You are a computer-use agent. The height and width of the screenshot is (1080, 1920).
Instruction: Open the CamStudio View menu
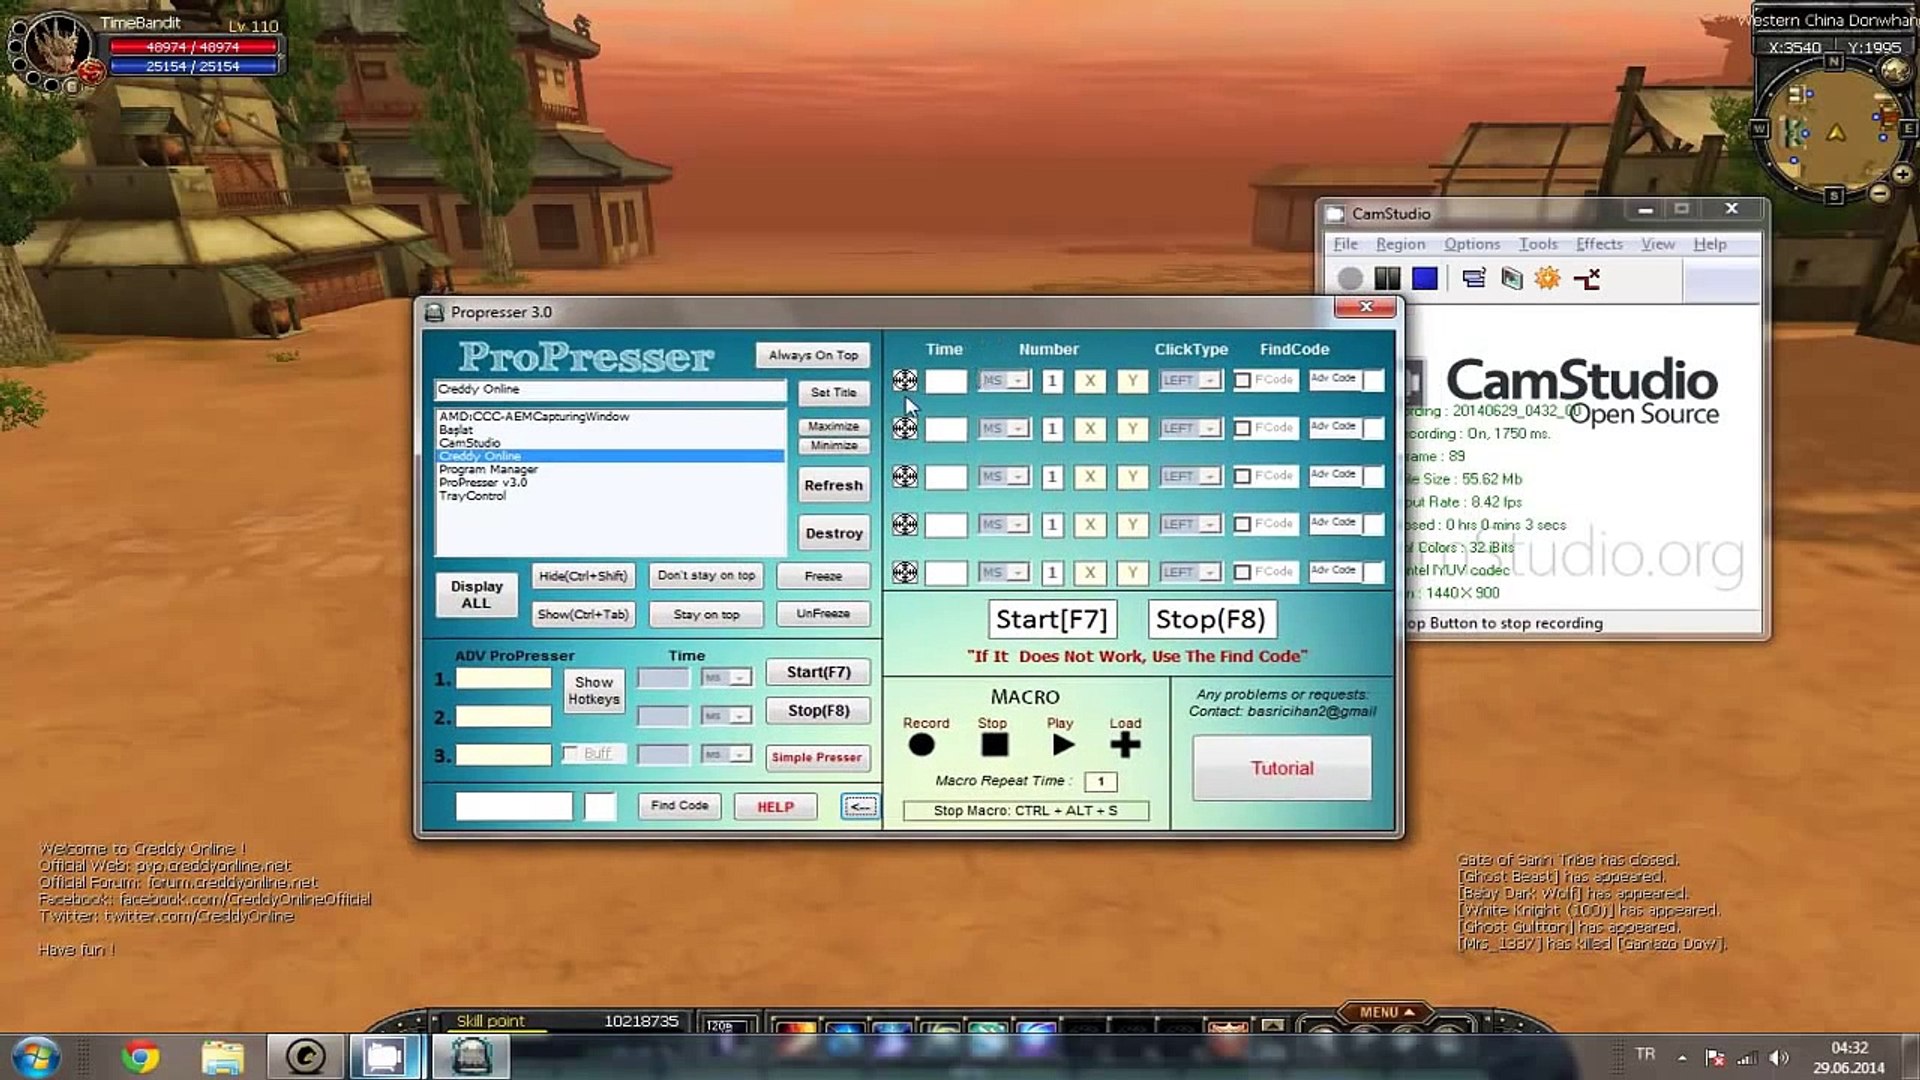tap(1657, 244)
